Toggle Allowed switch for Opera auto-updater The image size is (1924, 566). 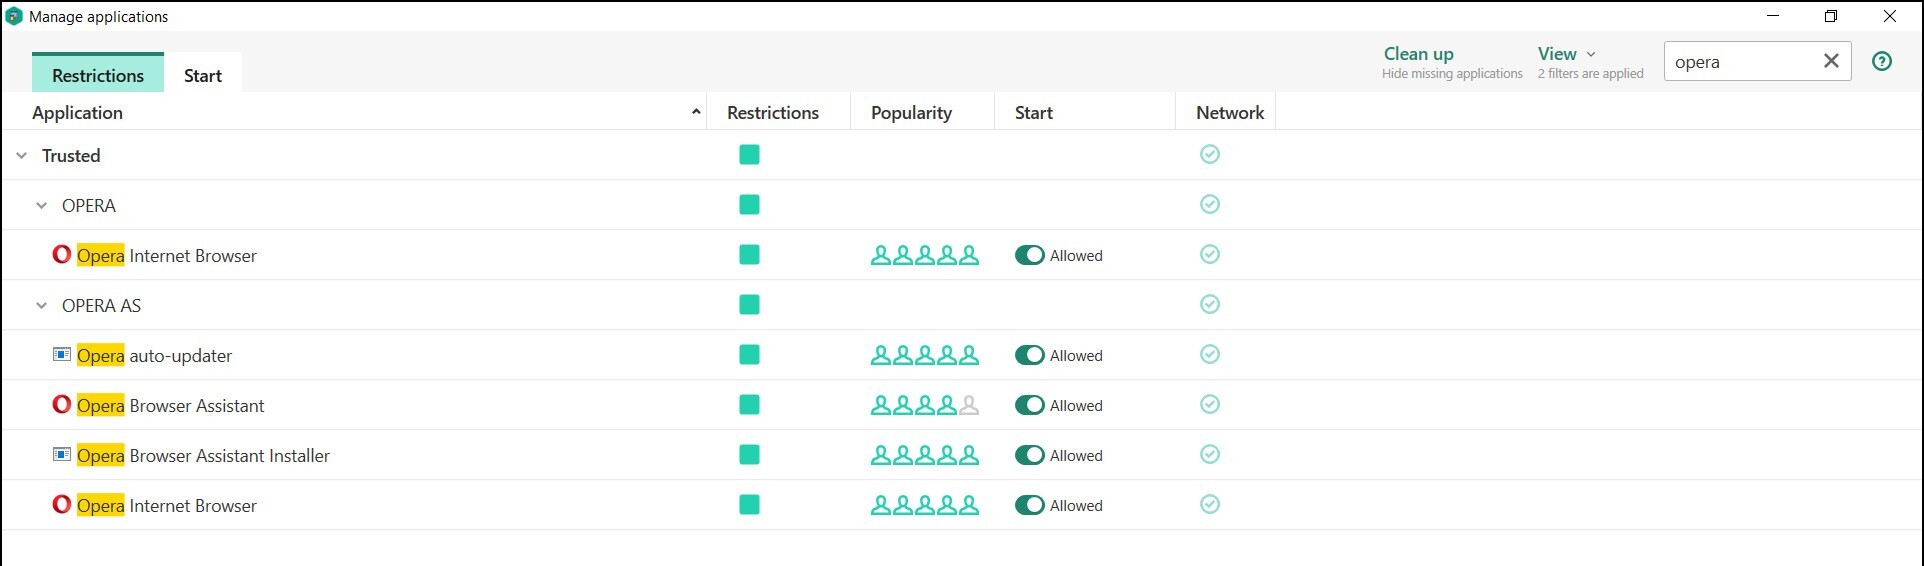1030,355
